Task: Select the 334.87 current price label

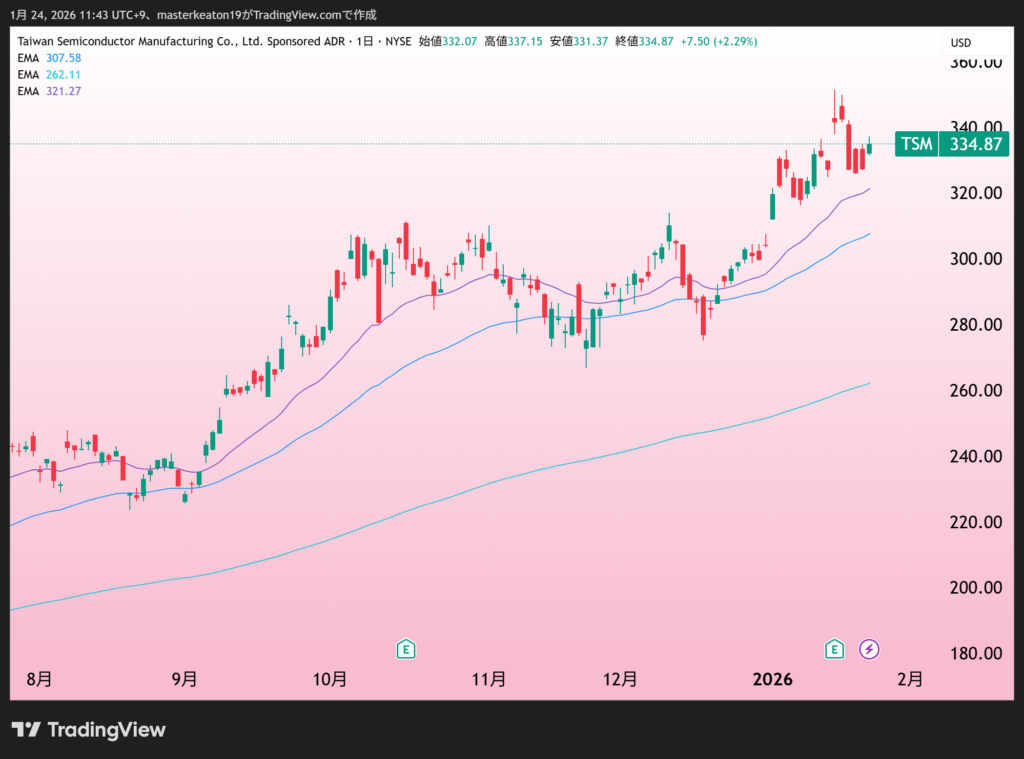Action: coord(975,144)
